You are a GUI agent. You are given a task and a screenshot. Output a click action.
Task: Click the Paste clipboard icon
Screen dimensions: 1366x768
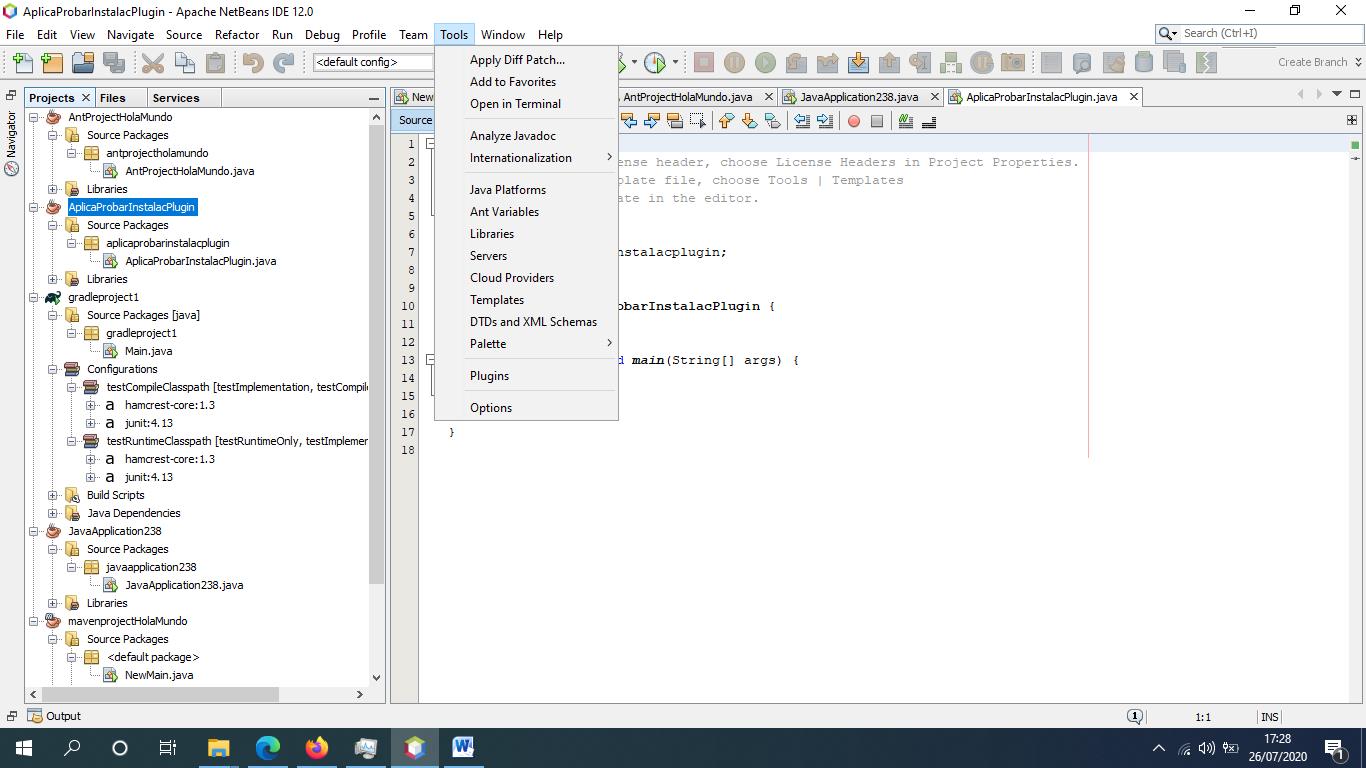[x=215, y=62]
